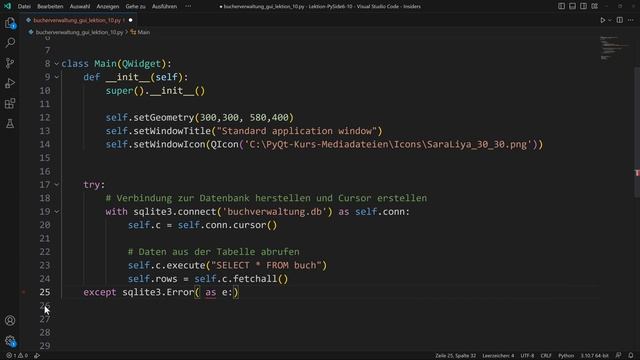The height and width of the screenshot is (360, 640).
Task: Collapse the with block fold on line 19
Action: (57, 212)
